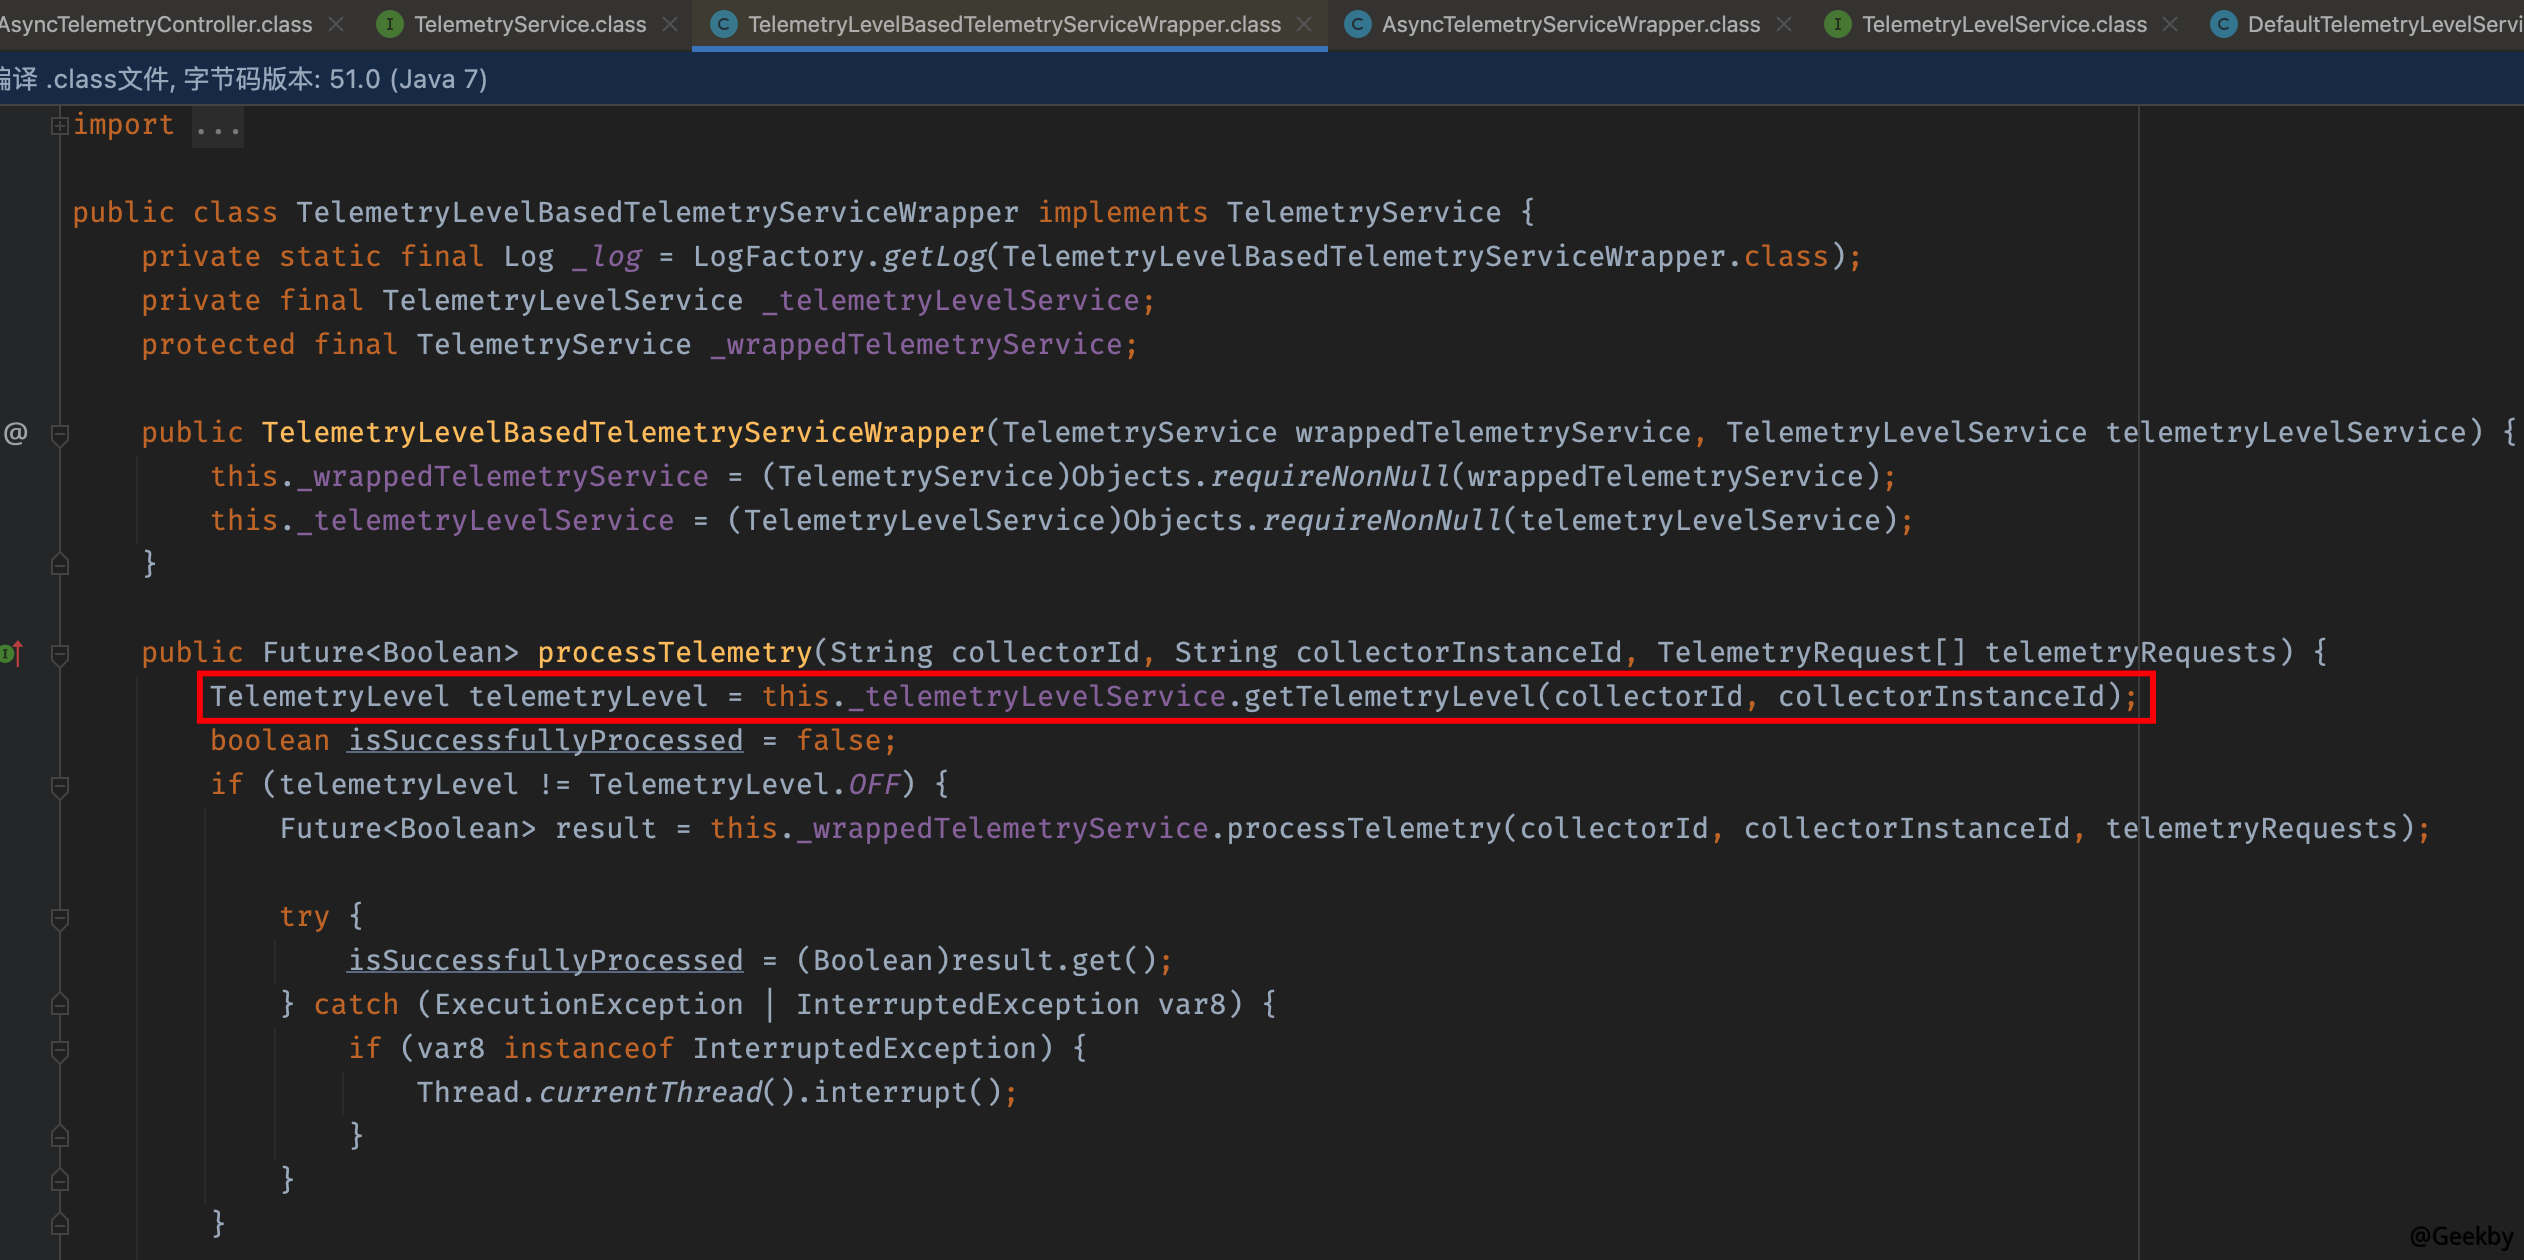This screenshot has width=2524, height=1260.
Task: Close the AsyncTelemetryServiceWrapper.class tab
Action: click(x=1784, y=24)
